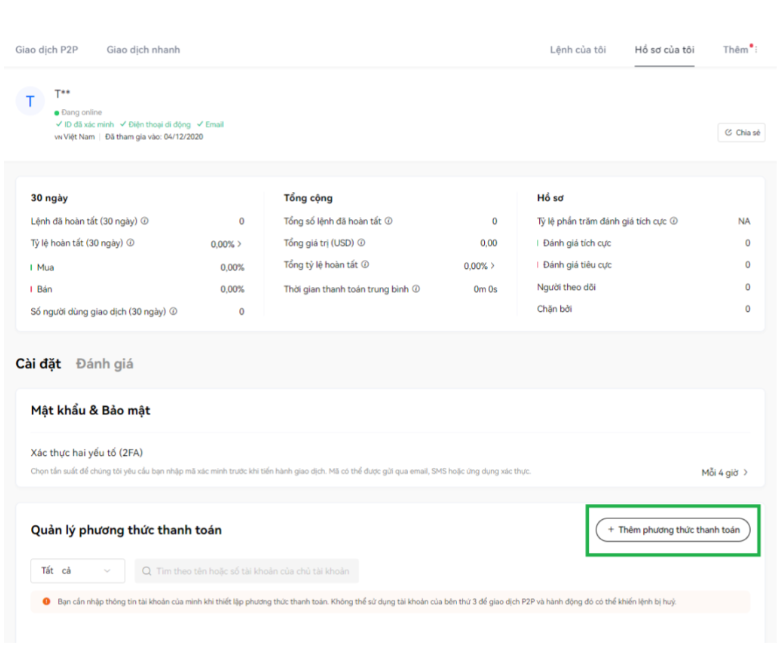Click the Thêm phương thức thanh toán button
781x665 pixels.
(673, 530)
